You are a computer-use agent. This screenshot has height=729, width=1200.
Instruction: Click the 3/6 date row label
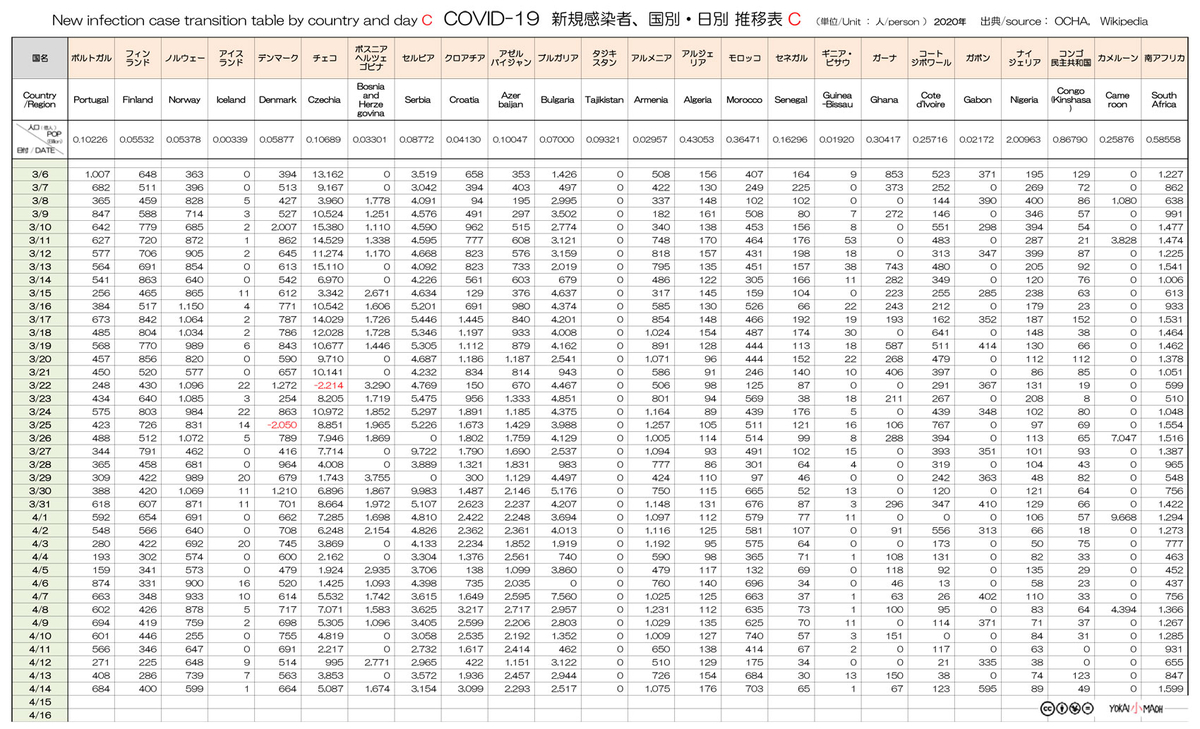click(x=40, y=175)
